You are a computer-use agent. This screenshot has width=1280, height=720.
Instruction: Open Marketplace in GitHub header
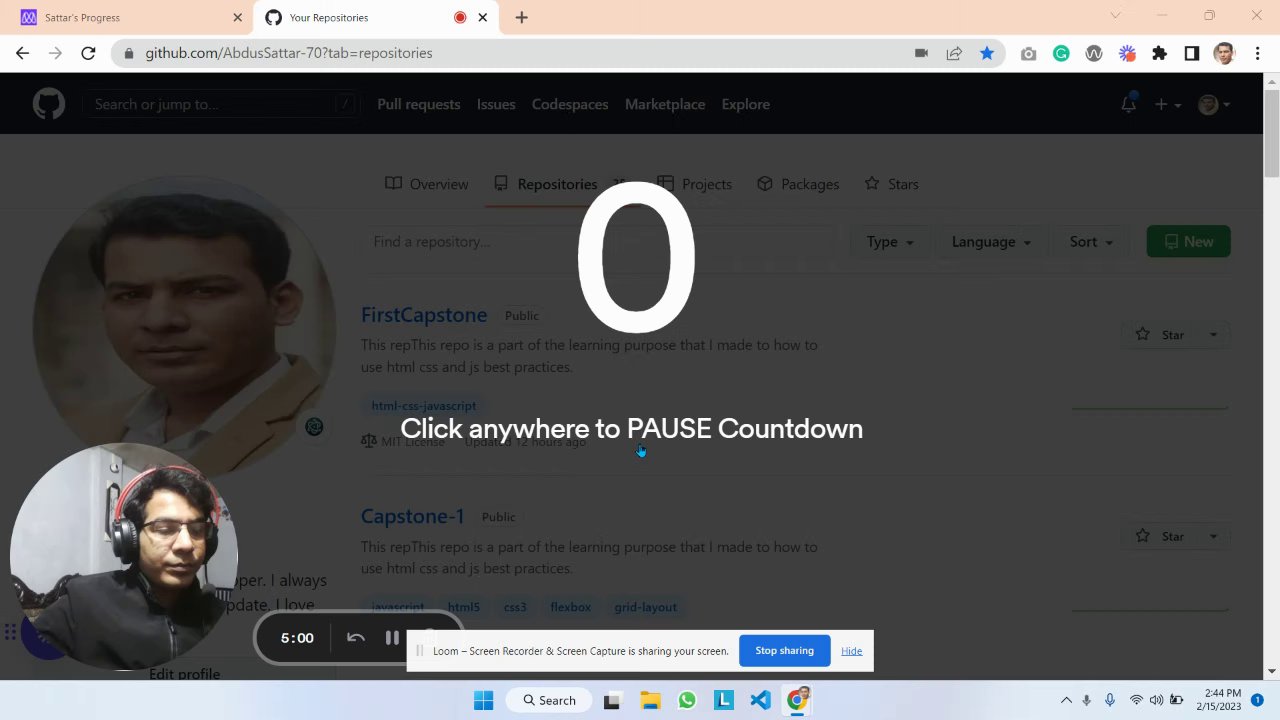click(665, 104)
